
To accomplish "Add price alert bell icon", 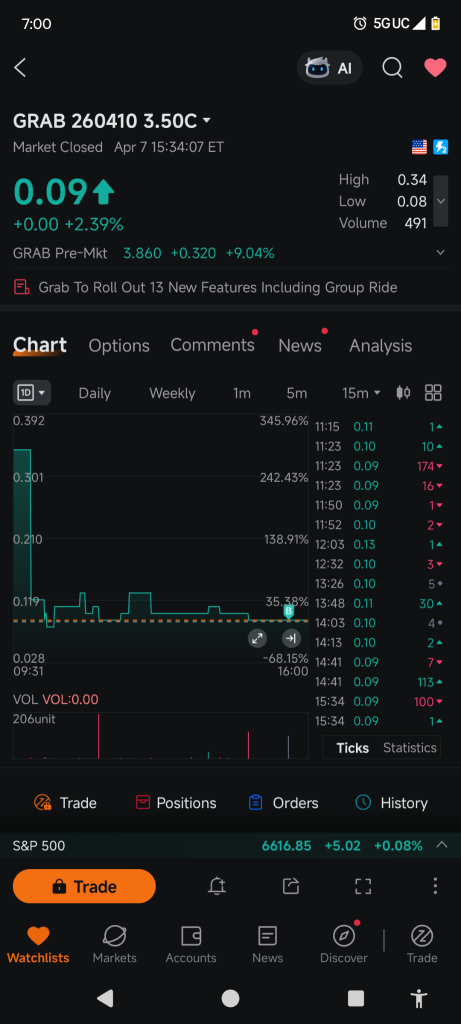I will 217,886.
